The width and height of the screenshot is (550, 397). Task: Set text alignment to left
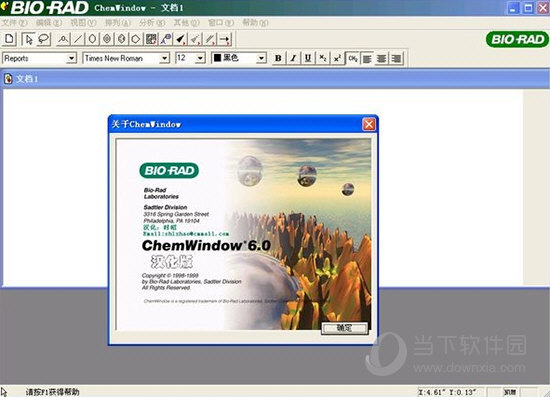point(367,58)
